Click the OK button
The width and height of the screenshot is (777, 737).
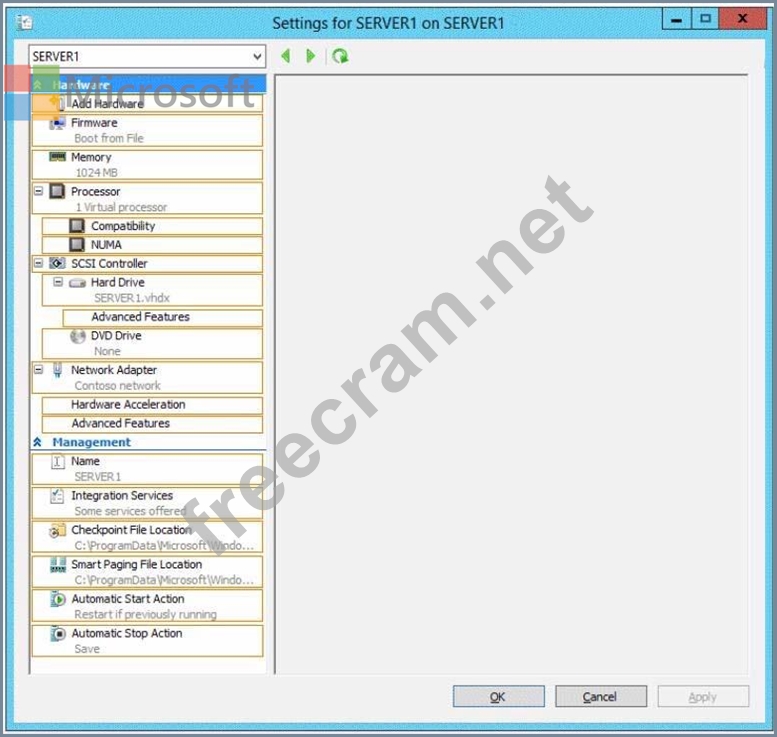click(499, 697)
